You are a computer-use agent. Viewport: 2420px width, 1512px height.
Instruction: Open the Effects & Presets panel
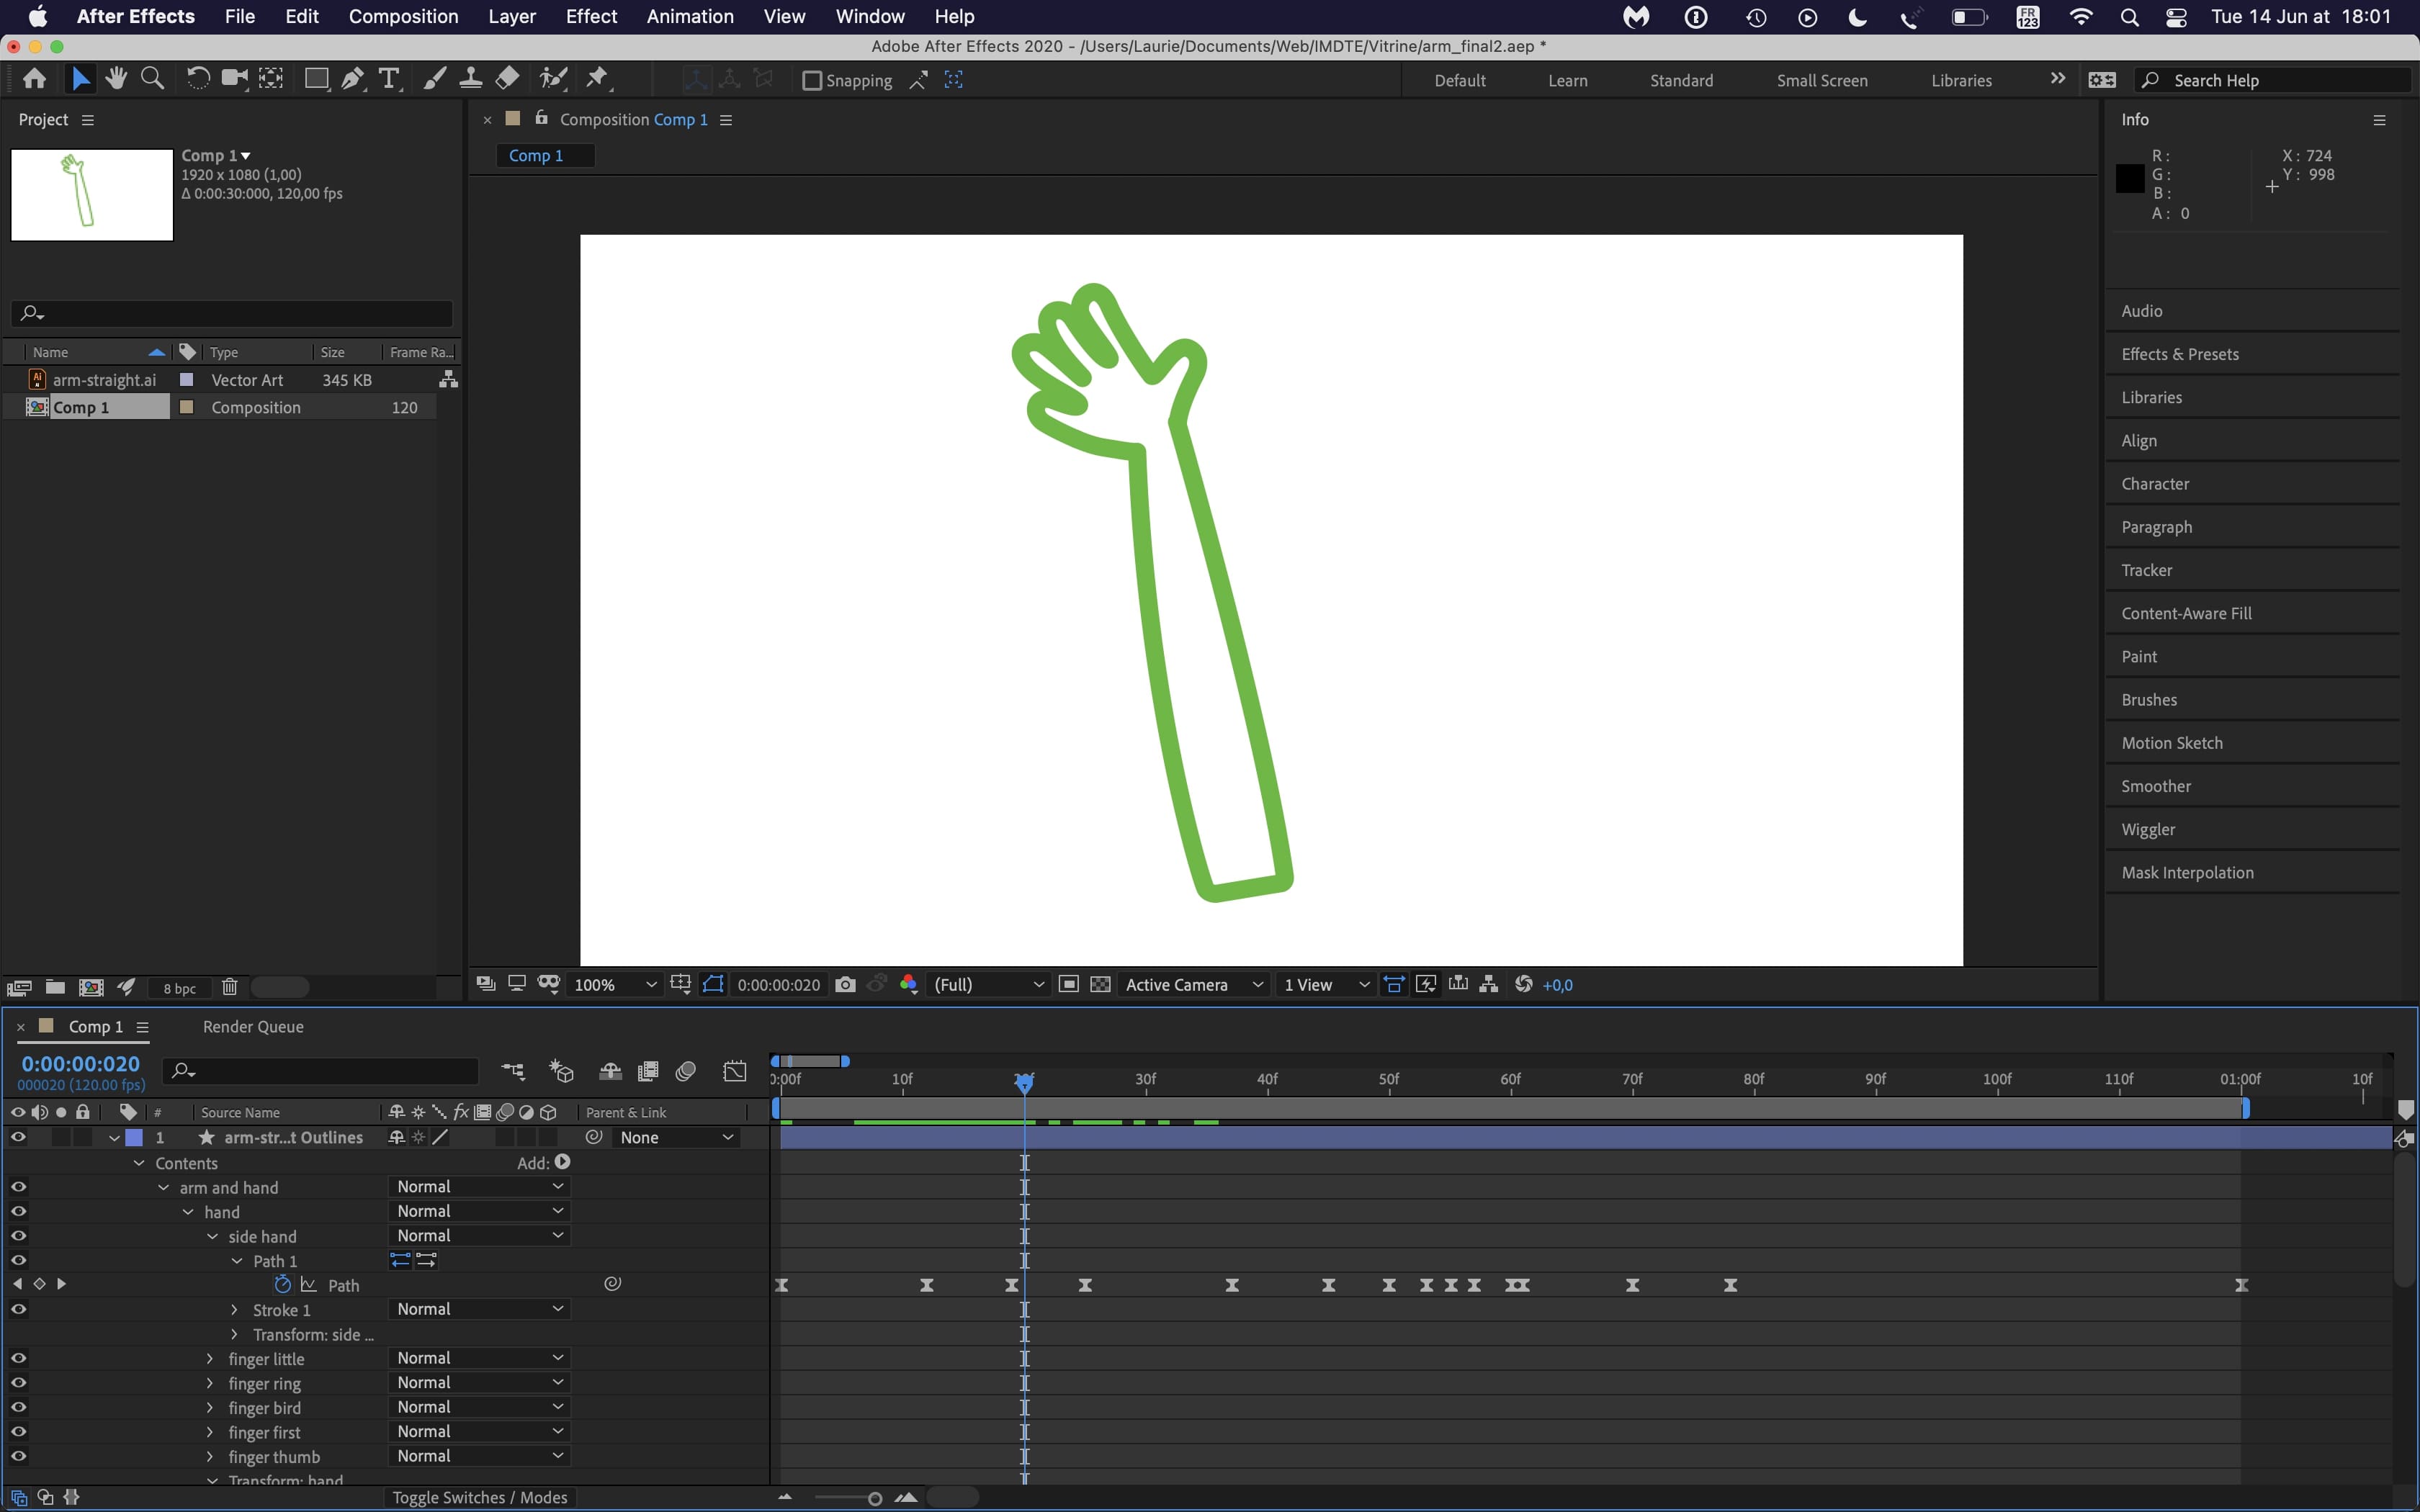[2180, 354]
